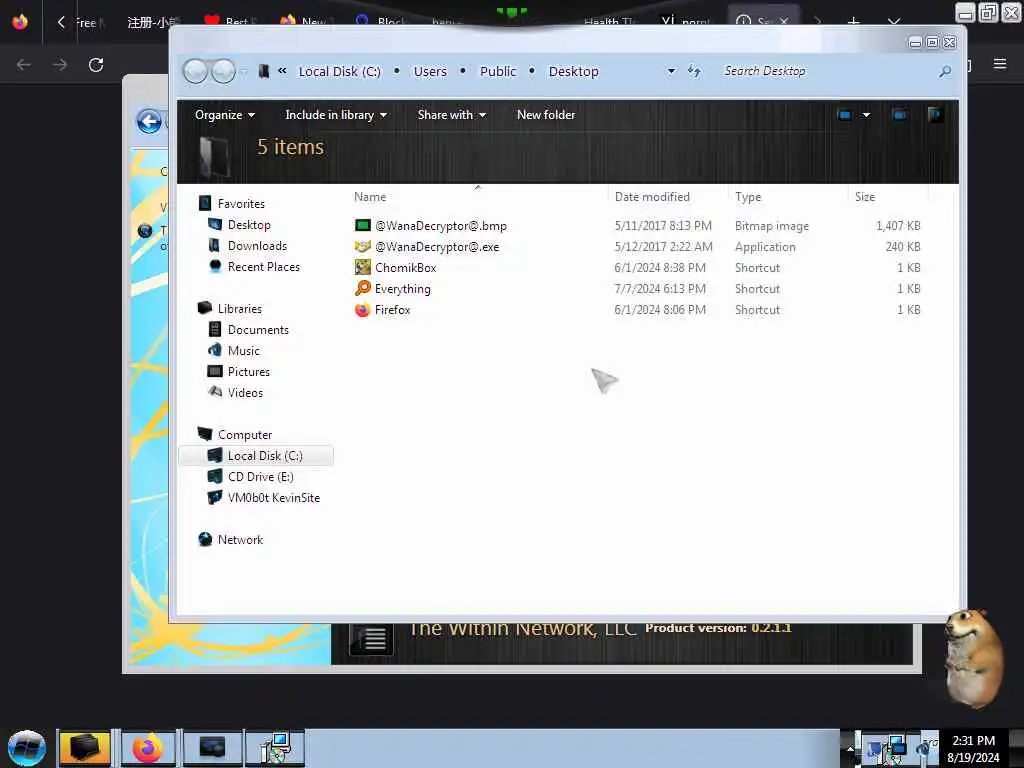Click the refresh icon in Explorer address bar
1024x768 pixels.
[694, 71]
